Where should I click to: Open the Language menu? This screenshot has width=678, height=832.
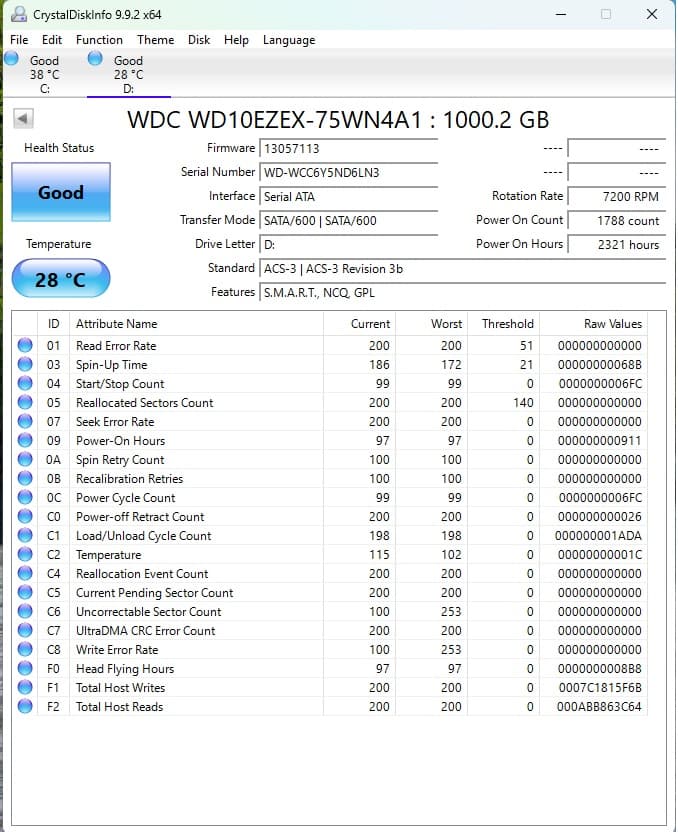289,40
